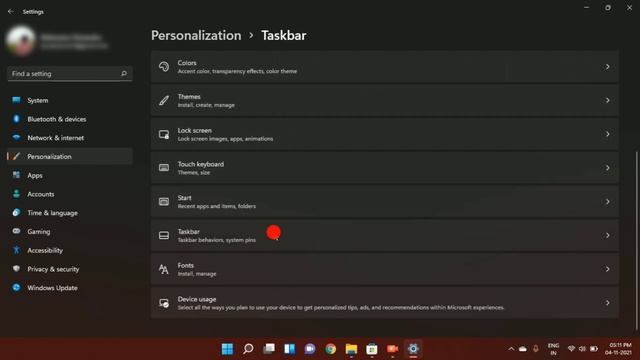Open the ENG IN language switcher

pyautogui.click(x=553, y=349)
